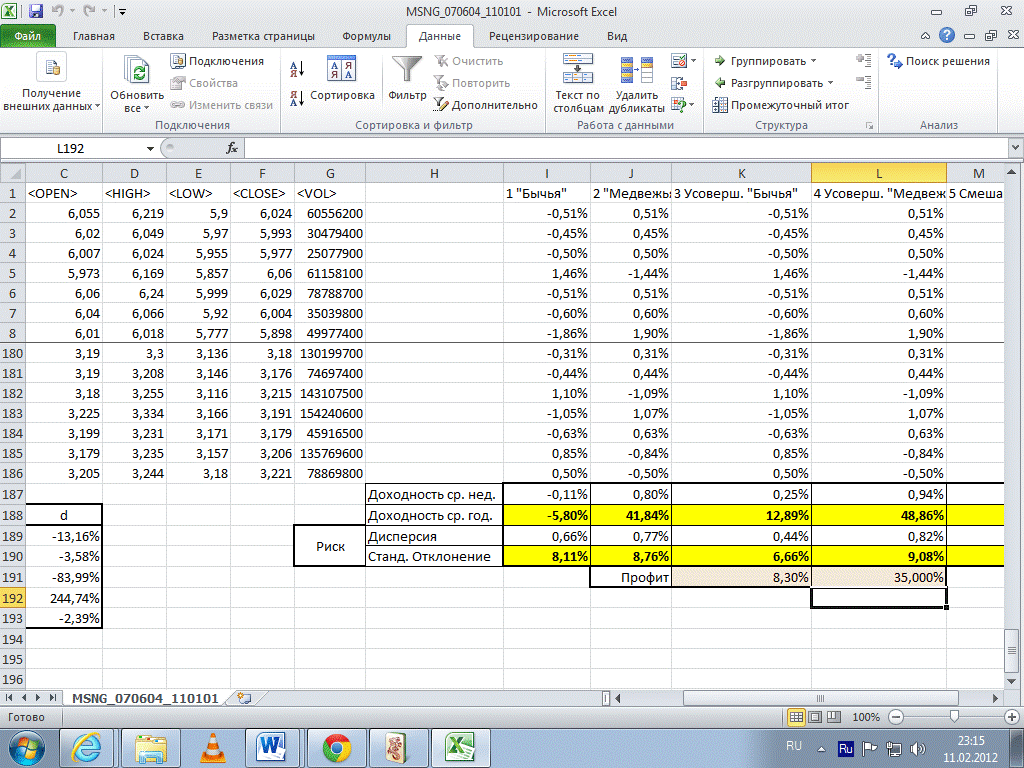The height and width of the screenshot is (768, 1024).
Task: Open the Формулы ribbon tab
Action: (366, 36)
